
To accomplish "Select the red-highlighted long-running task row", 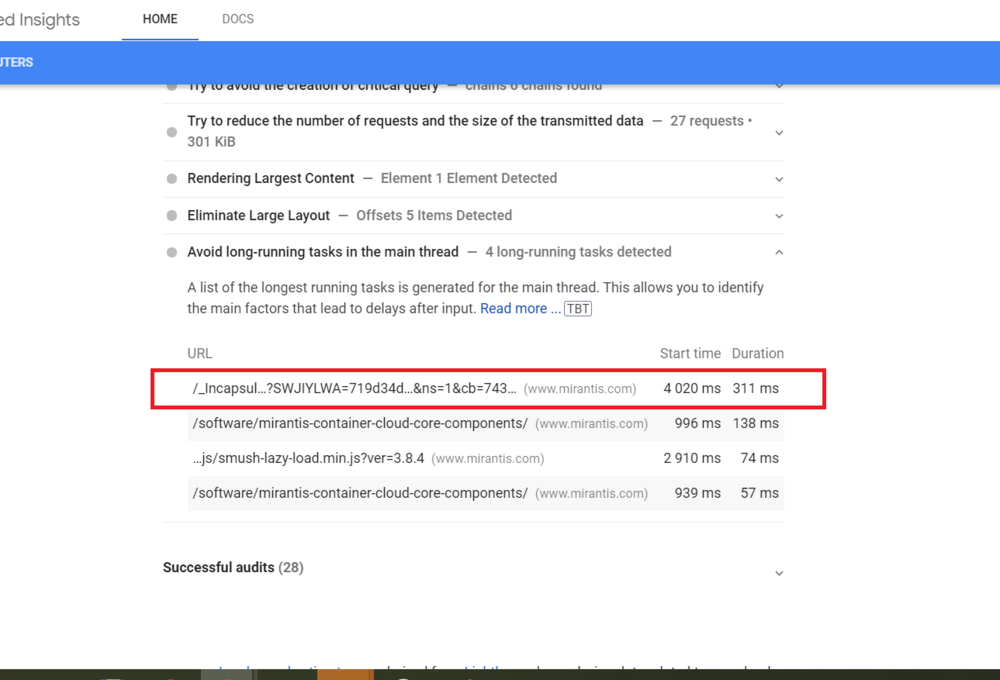I will click(x=487, y=388).
